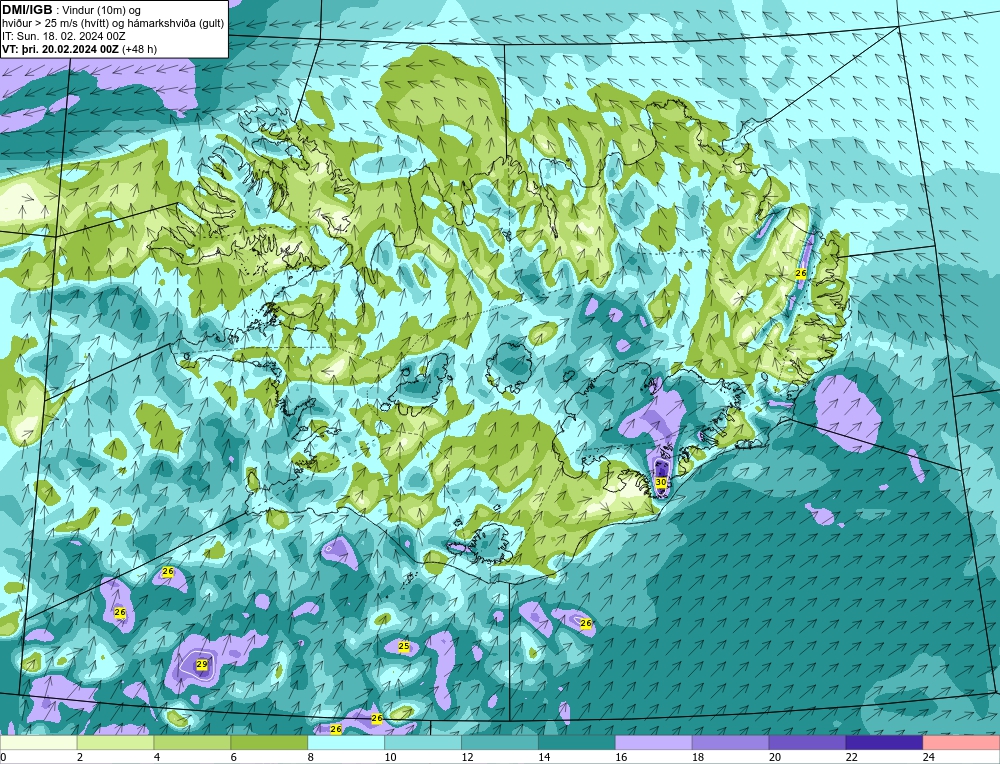Click the "IT: Sun. 18. 02. 2024 00Z" line
The height and width of the screenshot is (764, 1000).
64,36
